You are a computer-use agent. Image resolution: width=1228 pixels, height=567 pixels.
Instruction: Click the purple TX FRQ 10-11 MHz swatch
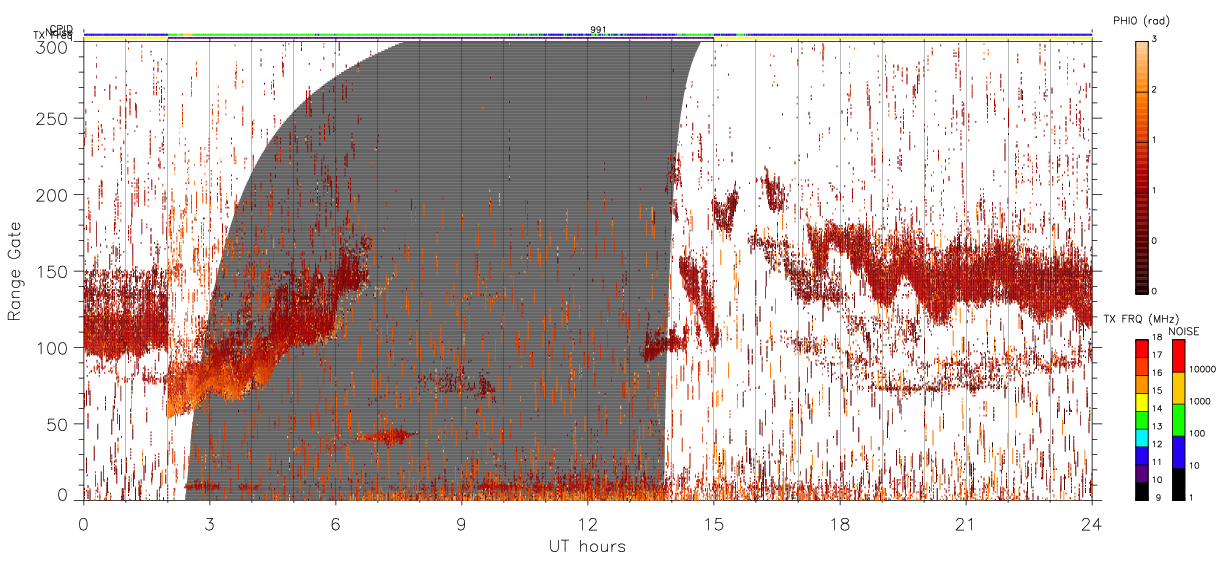coord(1141,473)
